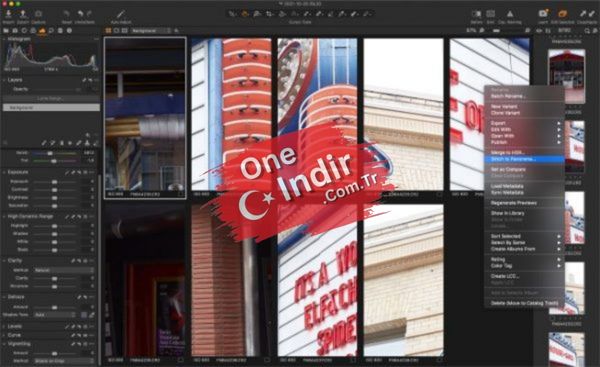This screenshot has width=600, height=367.
Task: Collapse the Clarity panel
Action: 4,261
